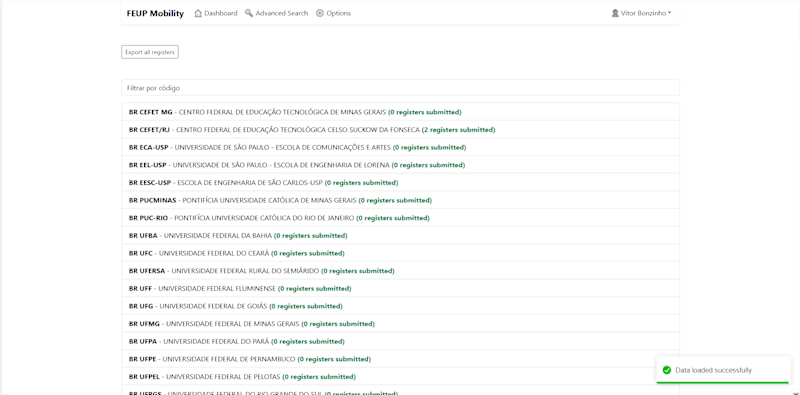Viewport: 800px width, 395px height.
Task: Open BR CEFET/RJ with 2 registers
Action: click(x=401, y=130)
